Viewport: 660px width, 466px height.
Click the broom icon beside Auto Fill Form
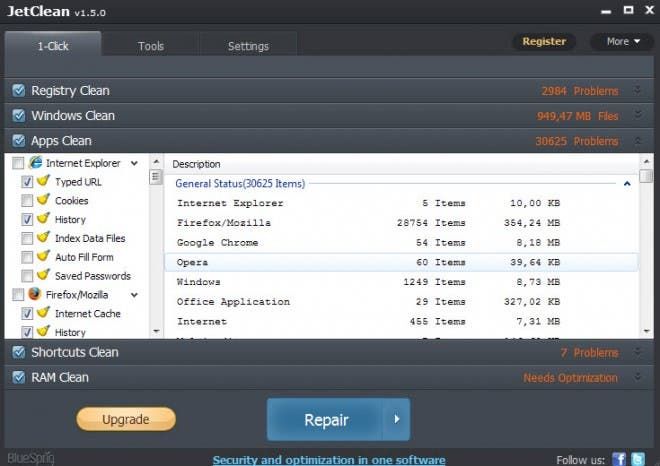[43, 256]
